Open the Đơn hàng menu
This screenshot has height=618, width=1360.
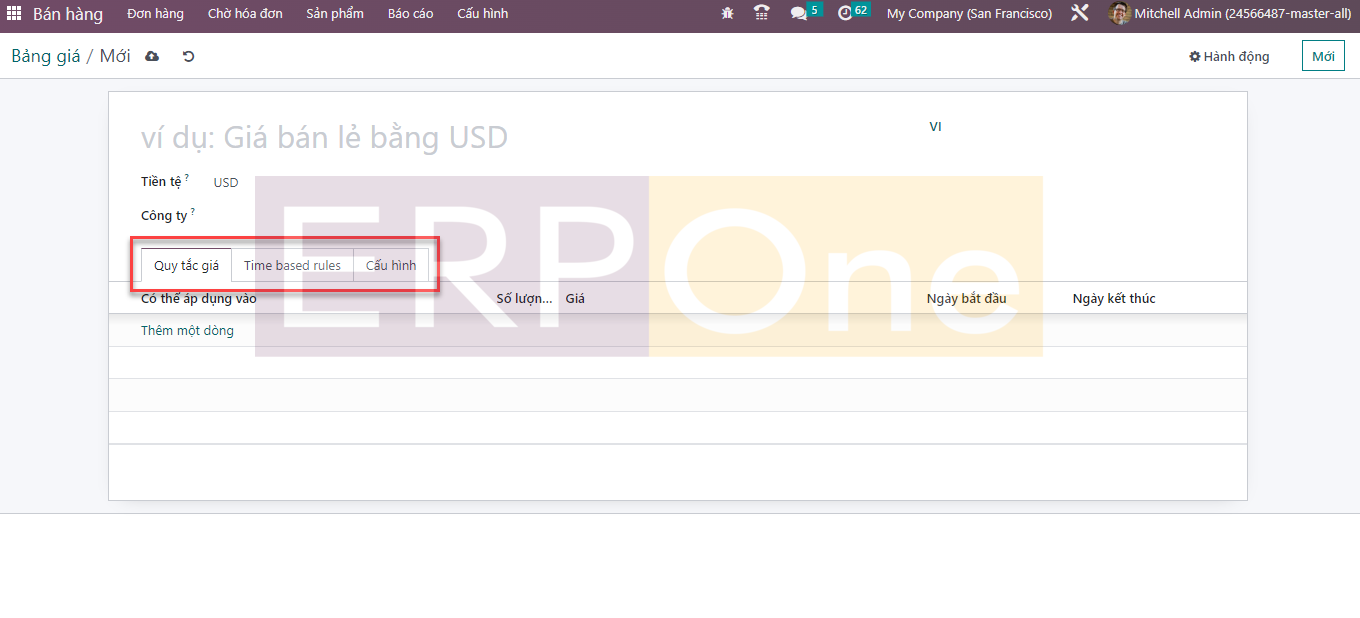pyautogui.click(x=156, y=14)
